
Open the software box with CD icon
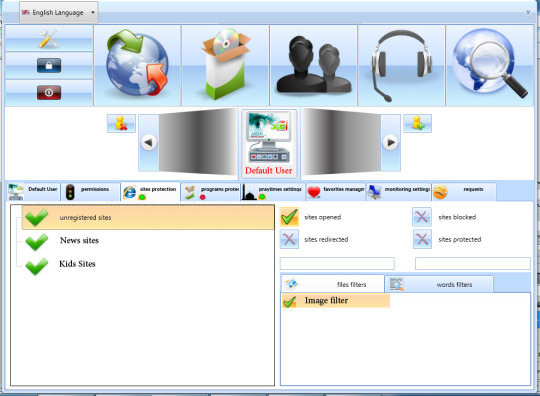(225, 65)
